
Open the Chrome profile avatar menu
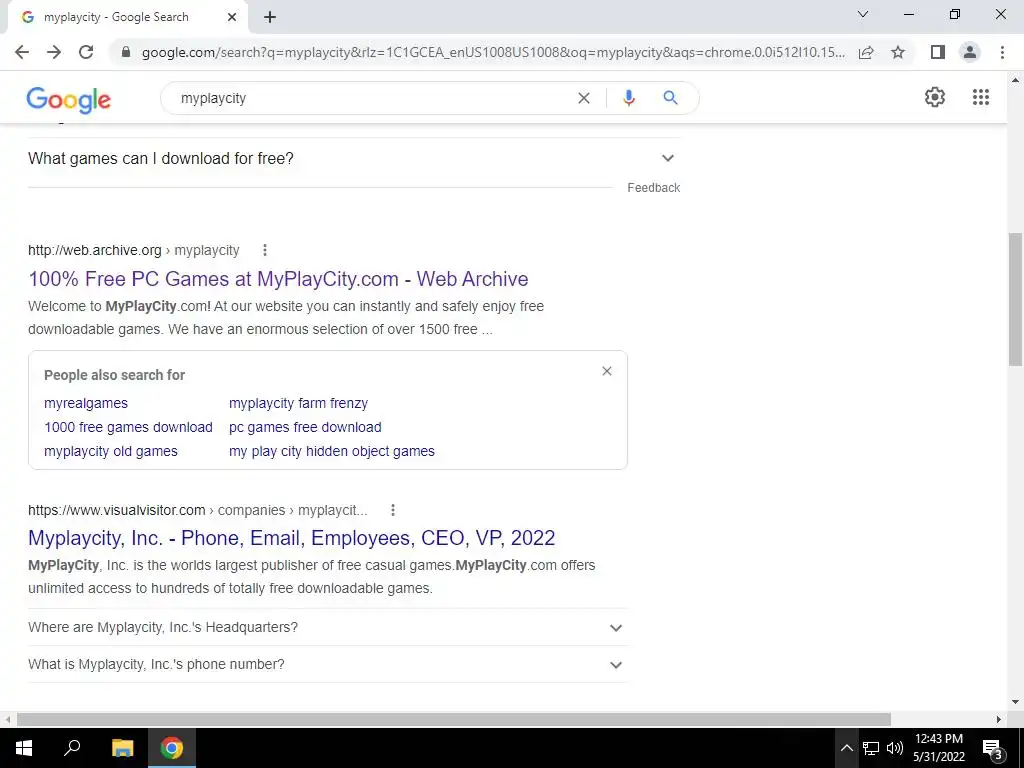coord(970,52)
